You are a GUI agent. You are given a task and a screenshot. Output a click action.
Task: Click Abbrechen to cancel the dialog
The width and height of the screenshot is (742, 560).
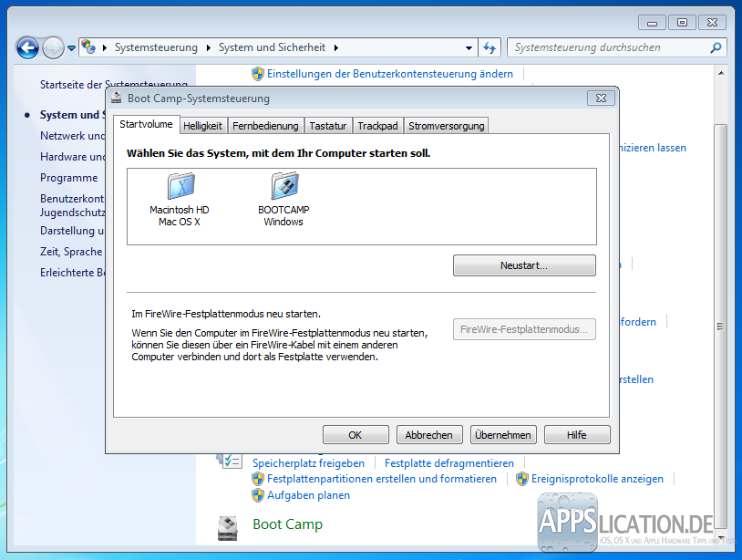[x=429, y=435]
